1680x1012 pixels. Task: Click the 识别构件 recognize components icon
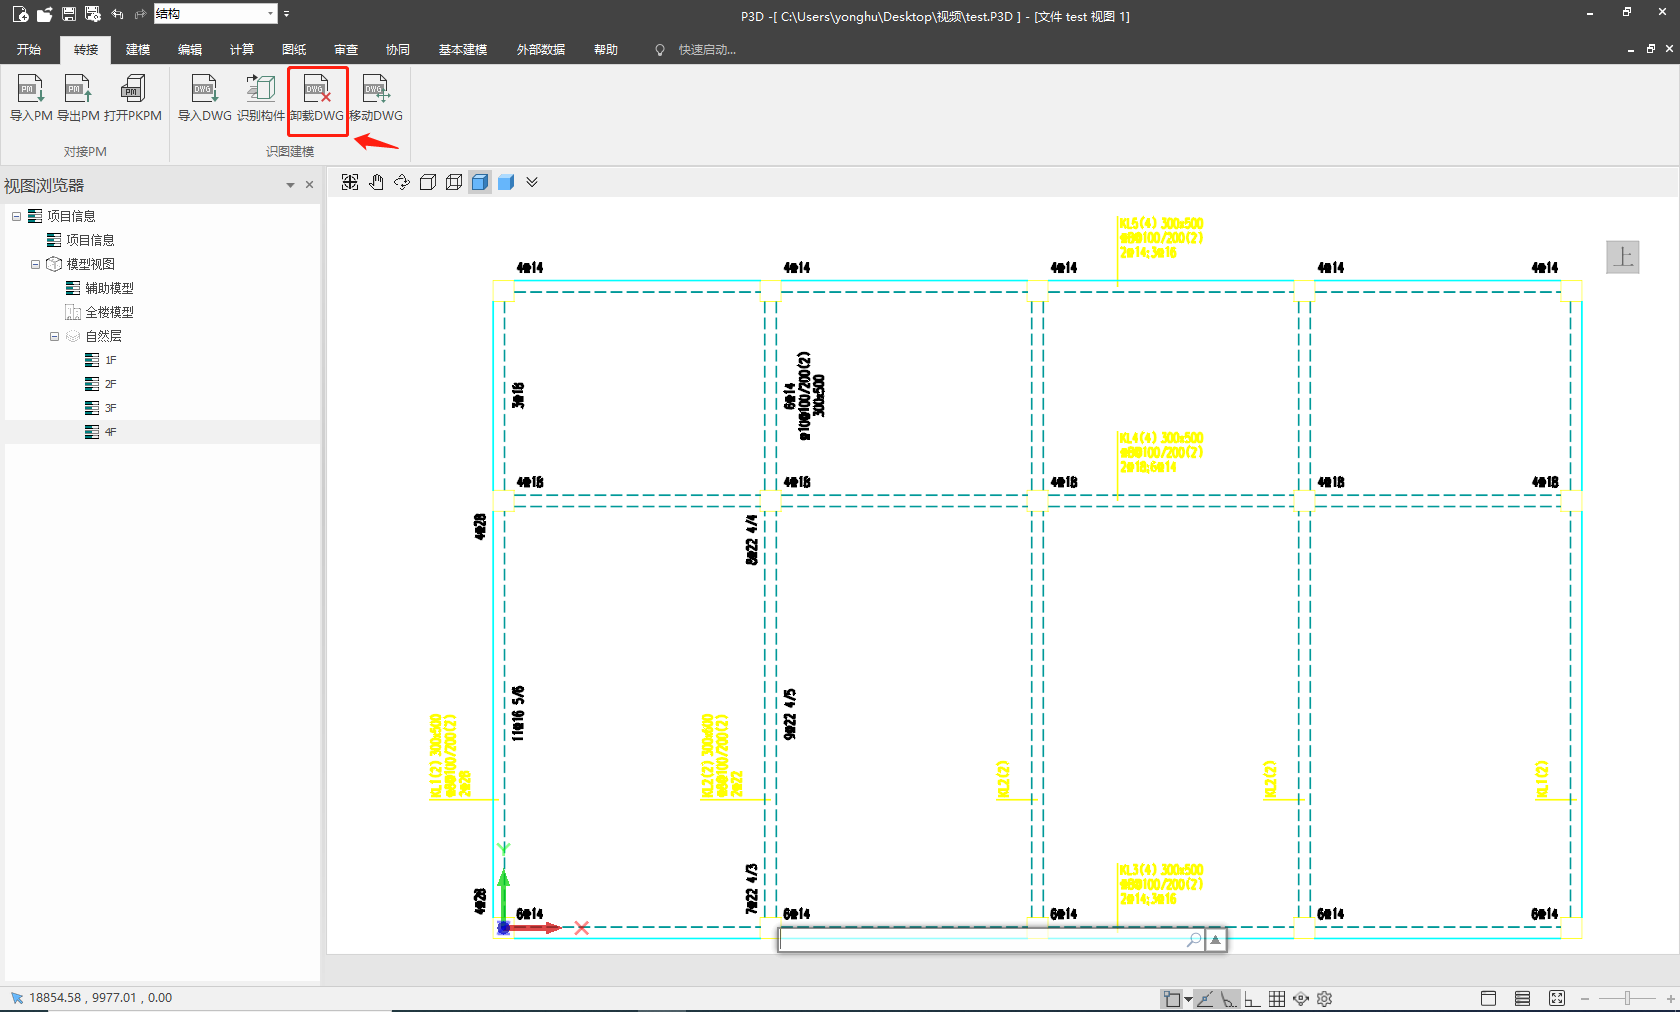[260, 98]
